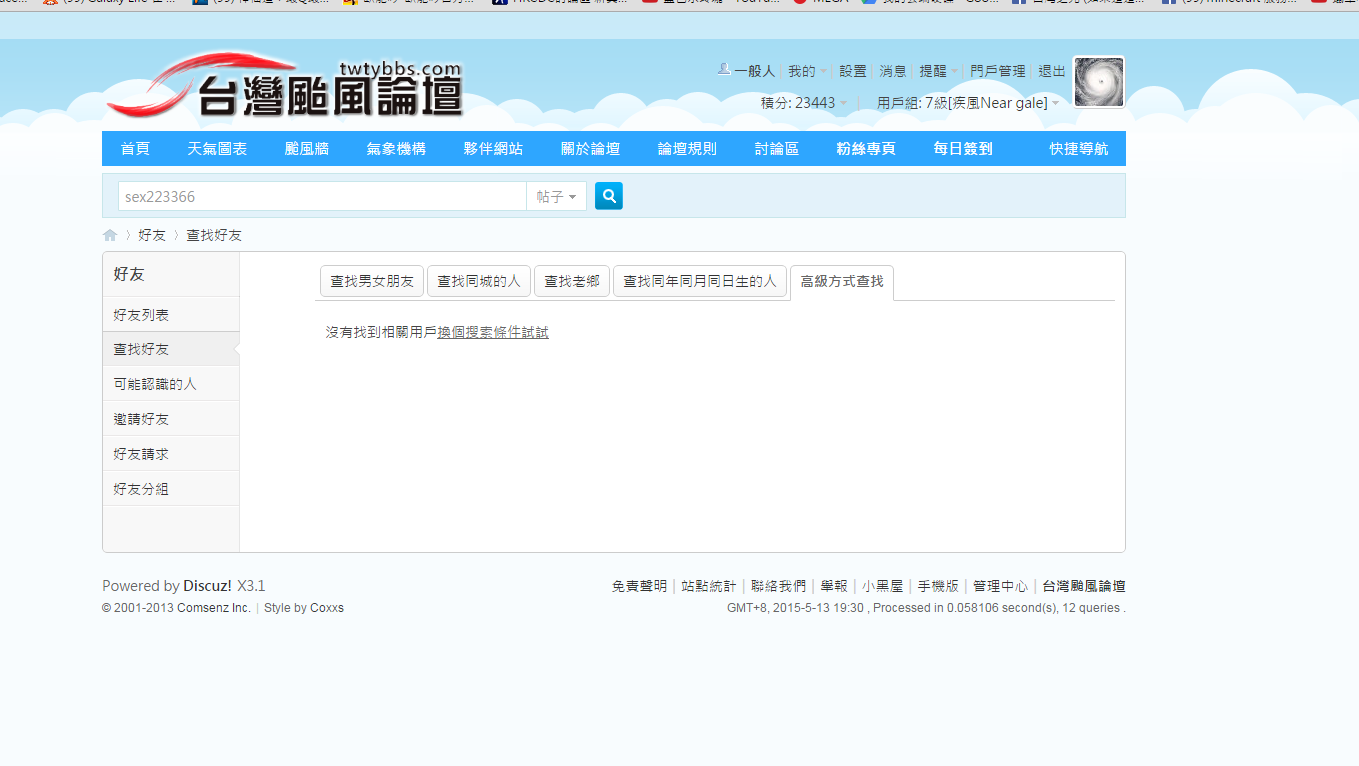The width and height of the screenshot is (1359, 766).
Task: Open 舉報 report footer link
Action: tap(834, 586)
